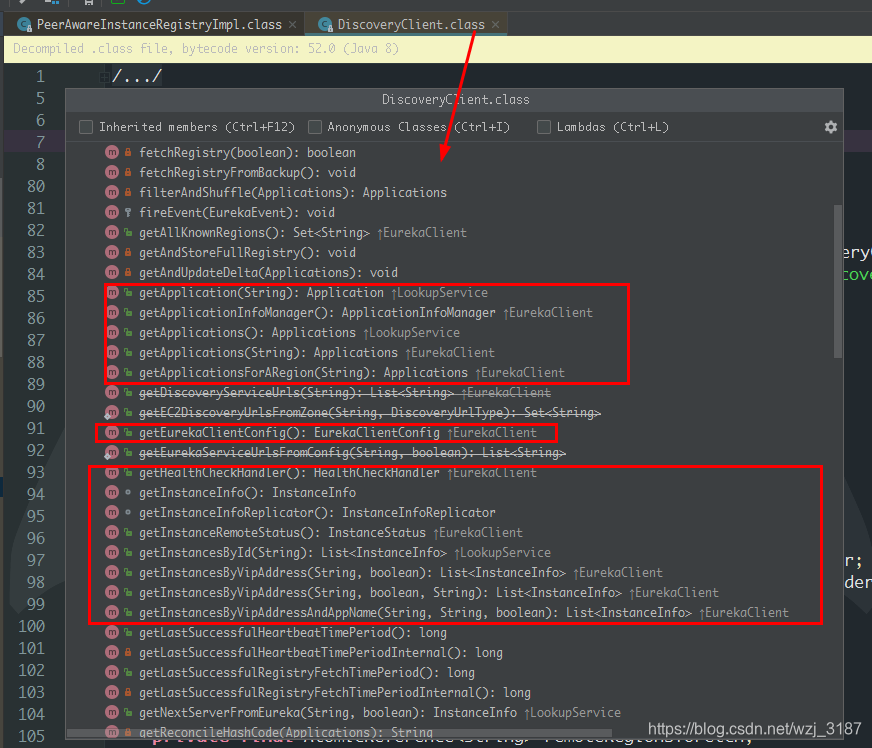Screen dimensions: 872x748
Task: Click method icon of getInstanceRemoteStatus()
Action: click(x=112, y=533)
